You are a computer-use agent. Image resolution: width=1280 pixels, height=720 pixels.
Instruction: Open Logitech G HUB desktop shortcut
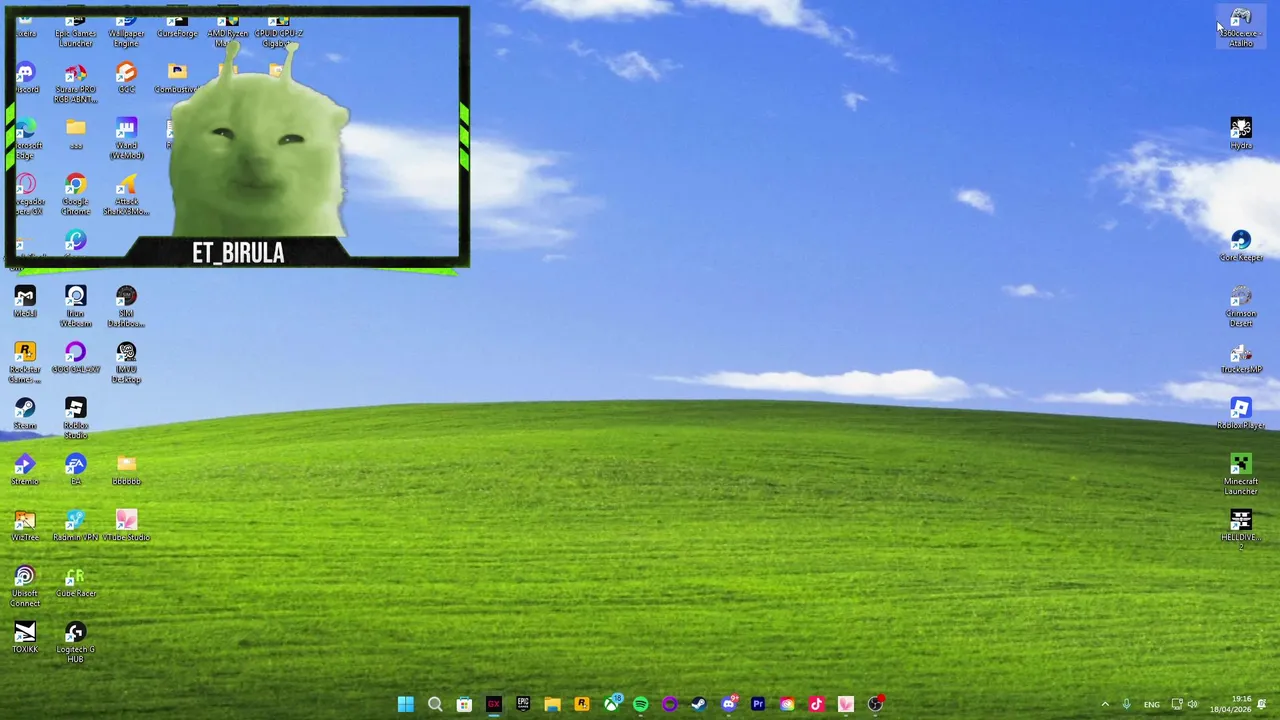tap(76, 643)
